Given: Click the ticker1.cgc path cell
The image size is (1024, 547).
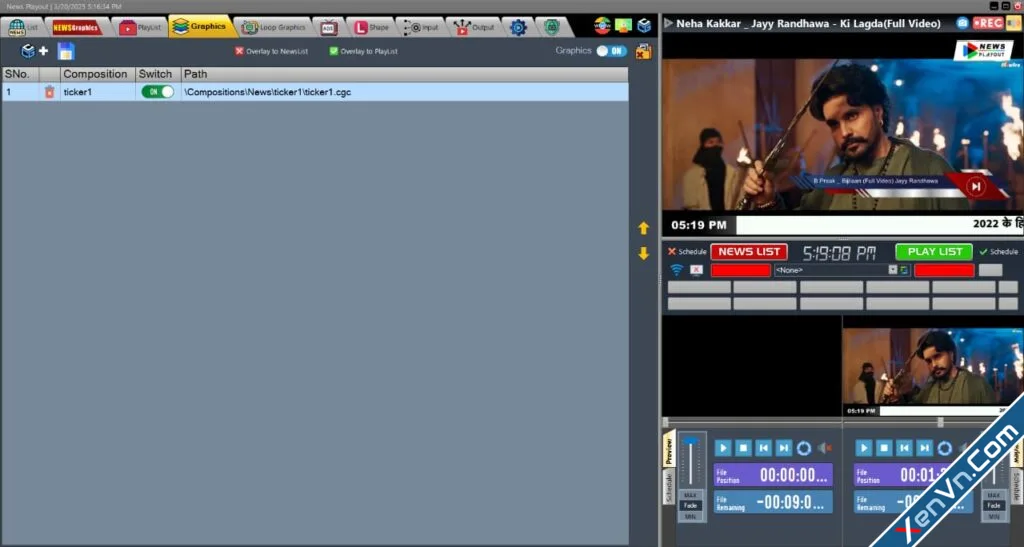Looking at the screenshot, I should pos(404,92).
